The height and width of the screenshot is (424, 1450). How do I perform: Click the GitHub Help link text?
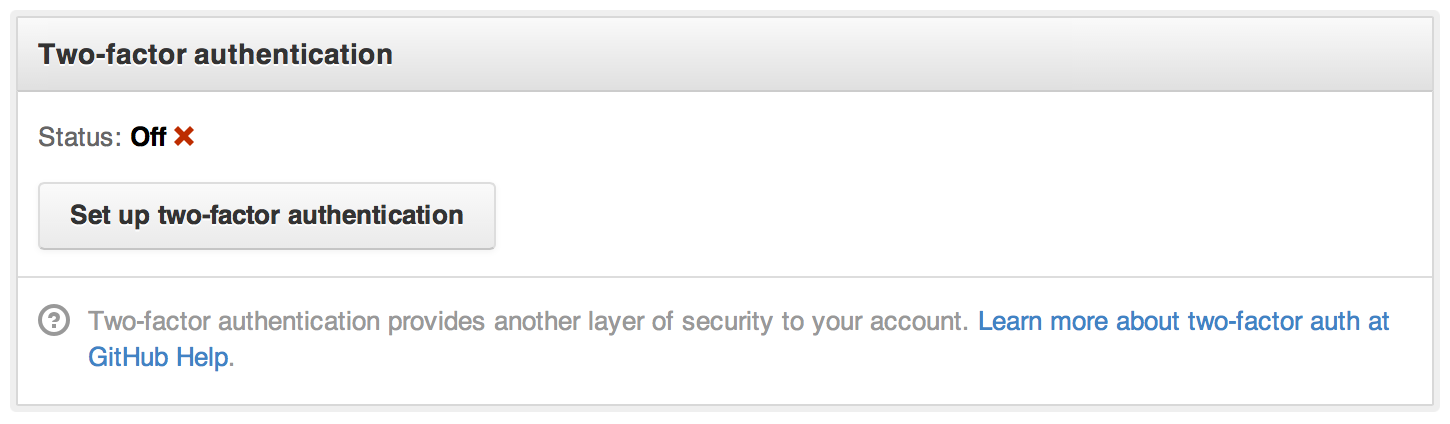click(x=160, y=357)
